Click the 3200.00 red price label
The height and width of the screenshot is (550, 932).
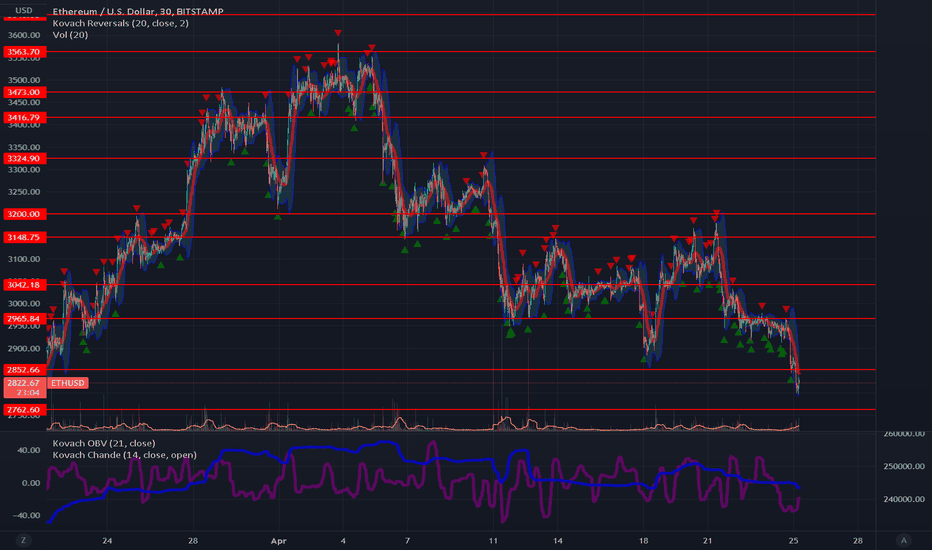point(24,214)
